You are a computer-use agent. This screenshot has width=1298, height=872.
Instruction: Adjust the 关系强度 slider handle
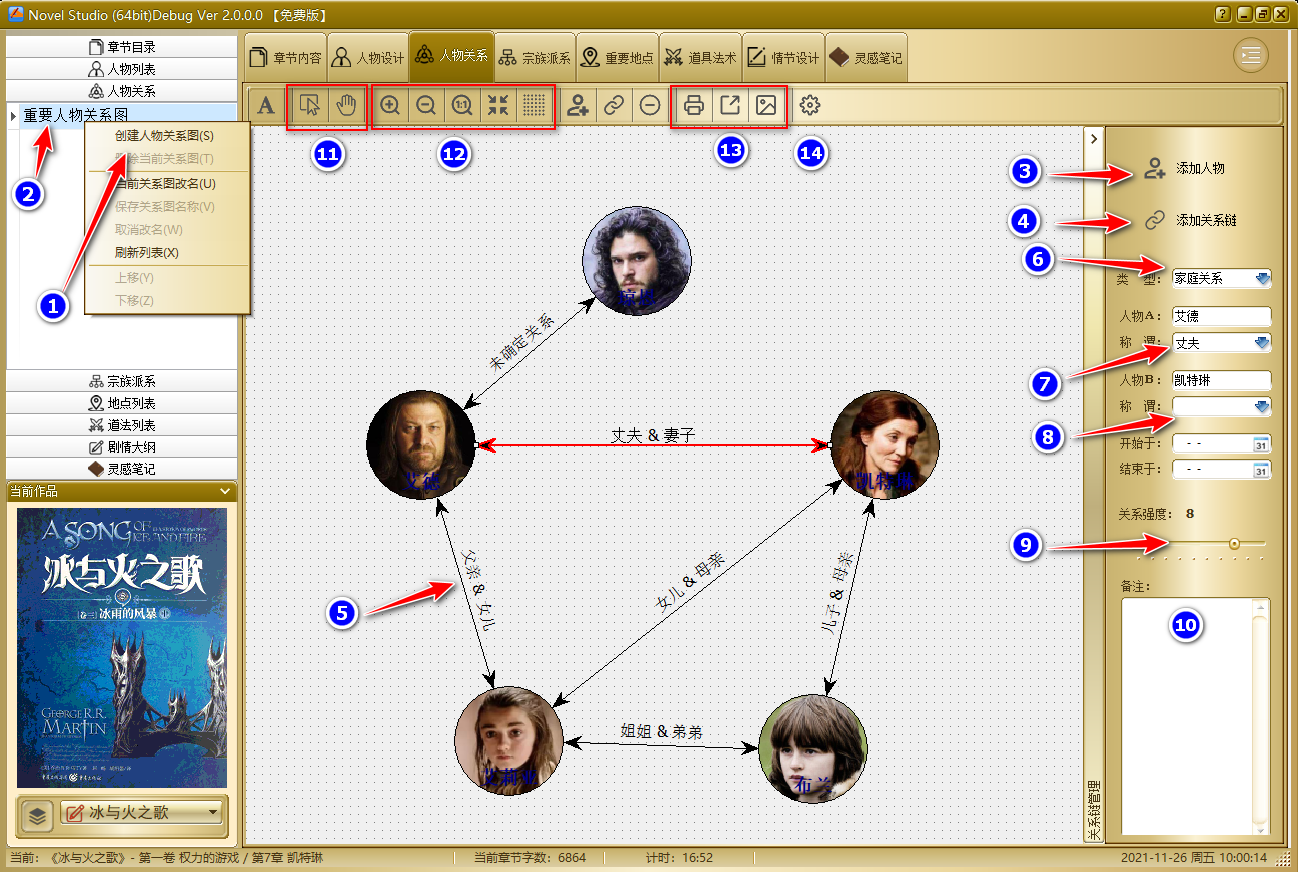click(x=1234, y=544)
